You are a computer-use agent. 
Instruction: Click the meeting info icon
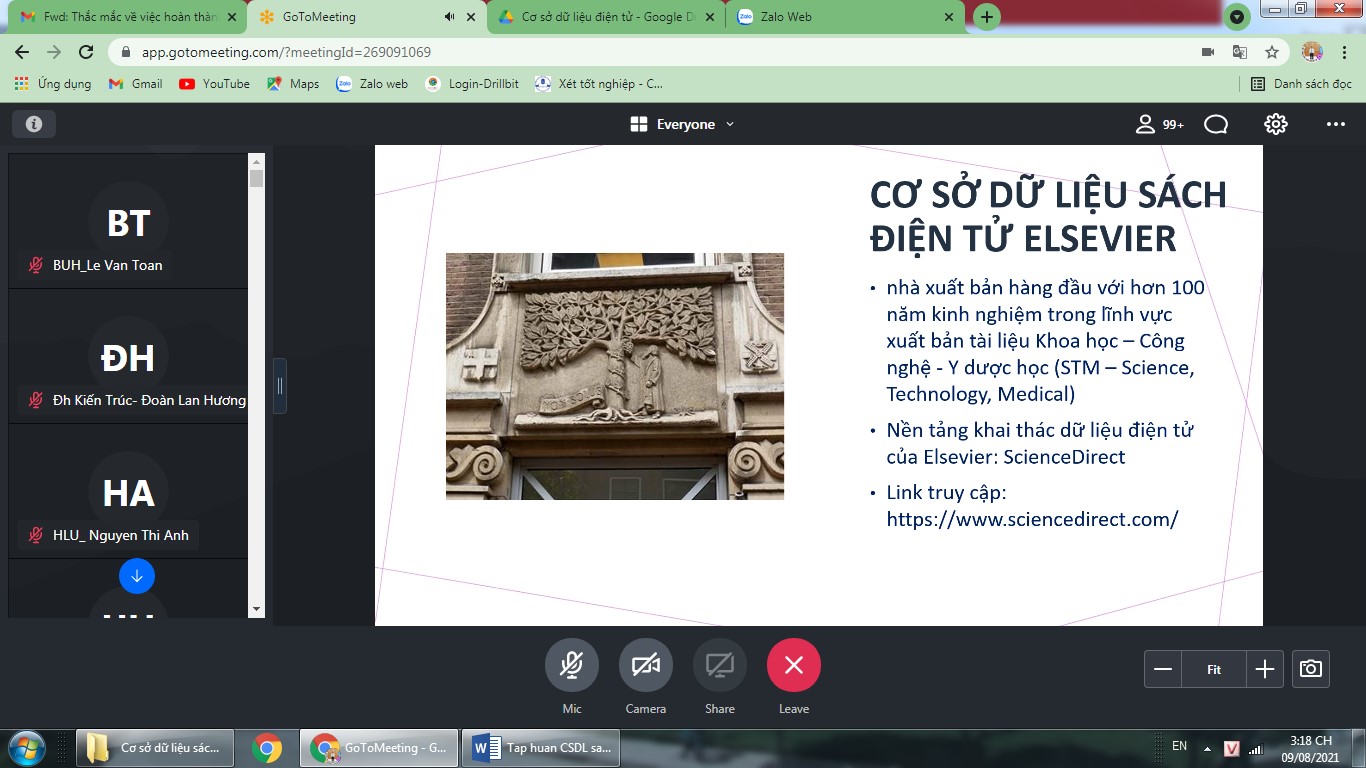click(x=34, y=124)
